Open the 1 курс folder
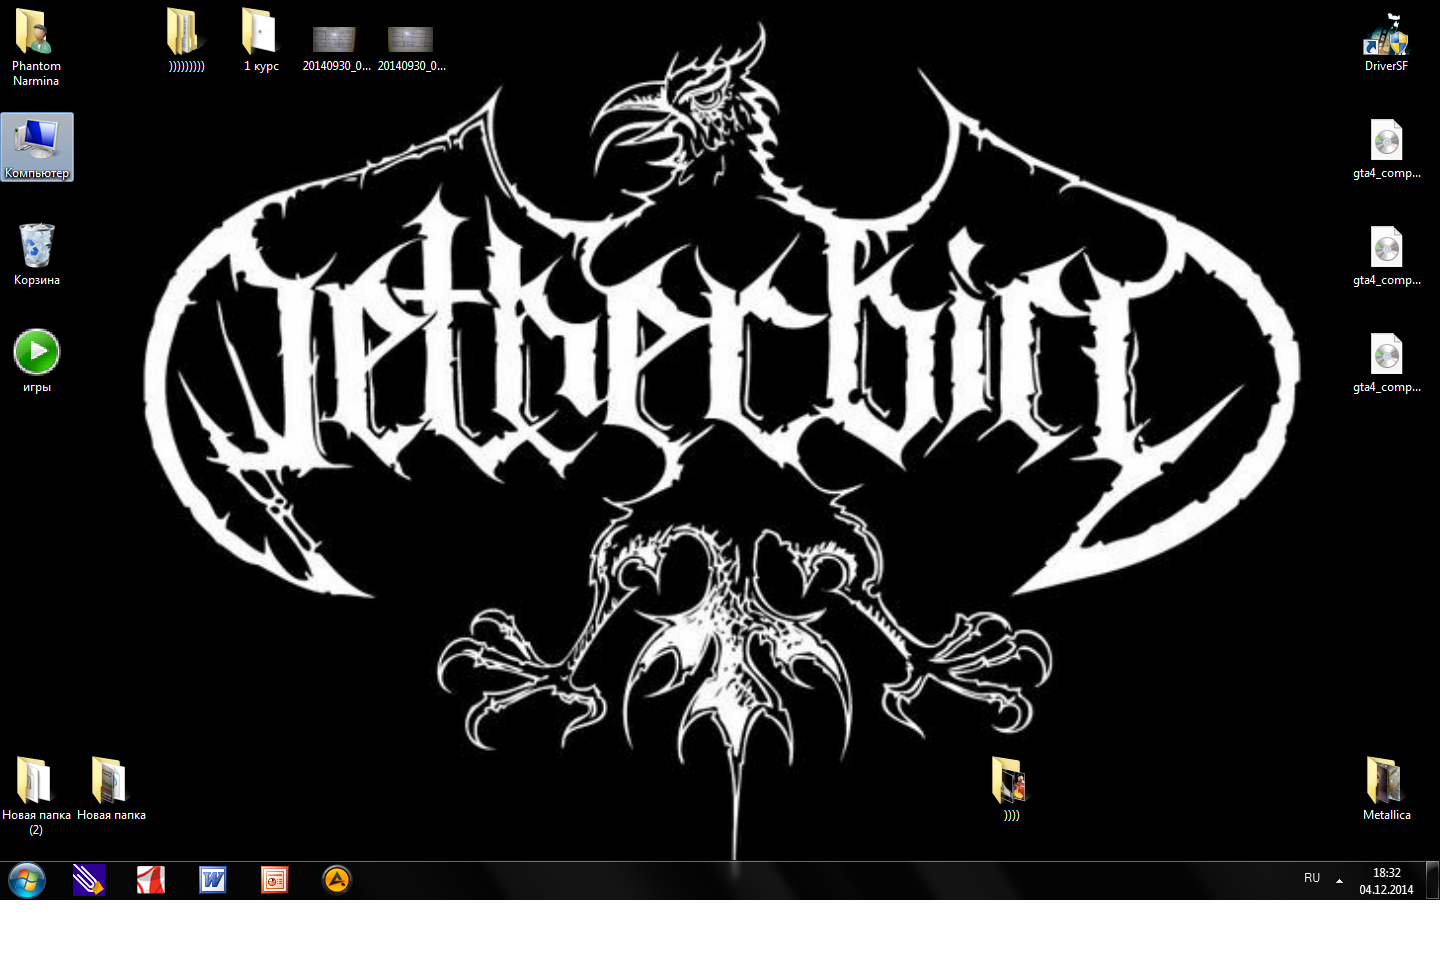This screenshot has width=1440, height=960. [260, 34]
